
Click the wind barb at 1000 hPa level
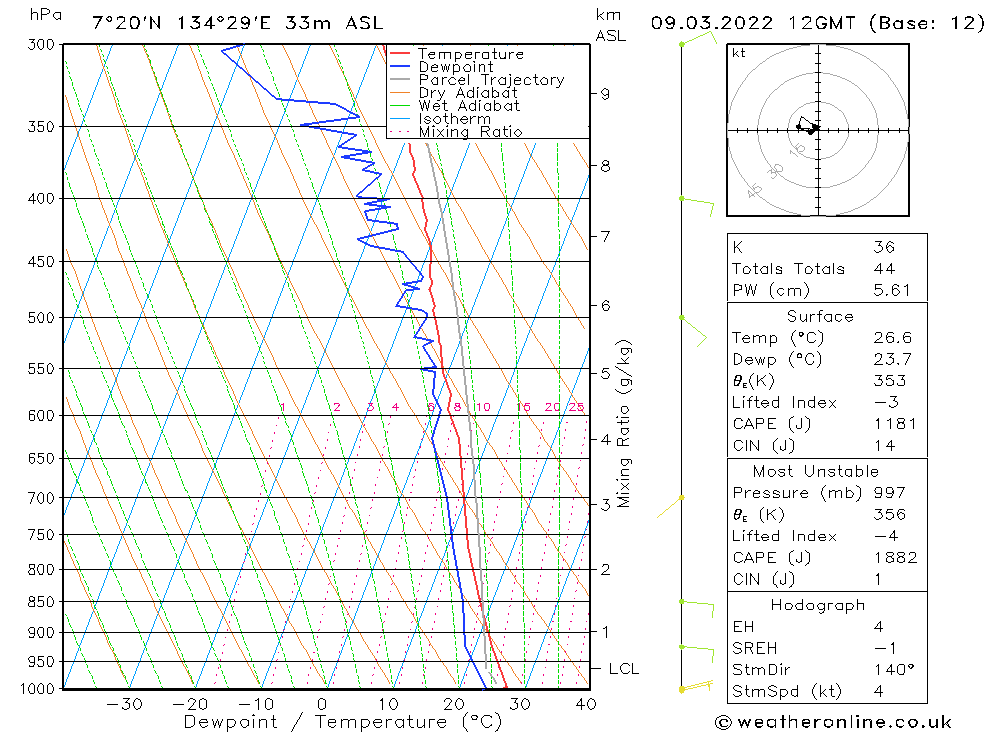(696, 686)
